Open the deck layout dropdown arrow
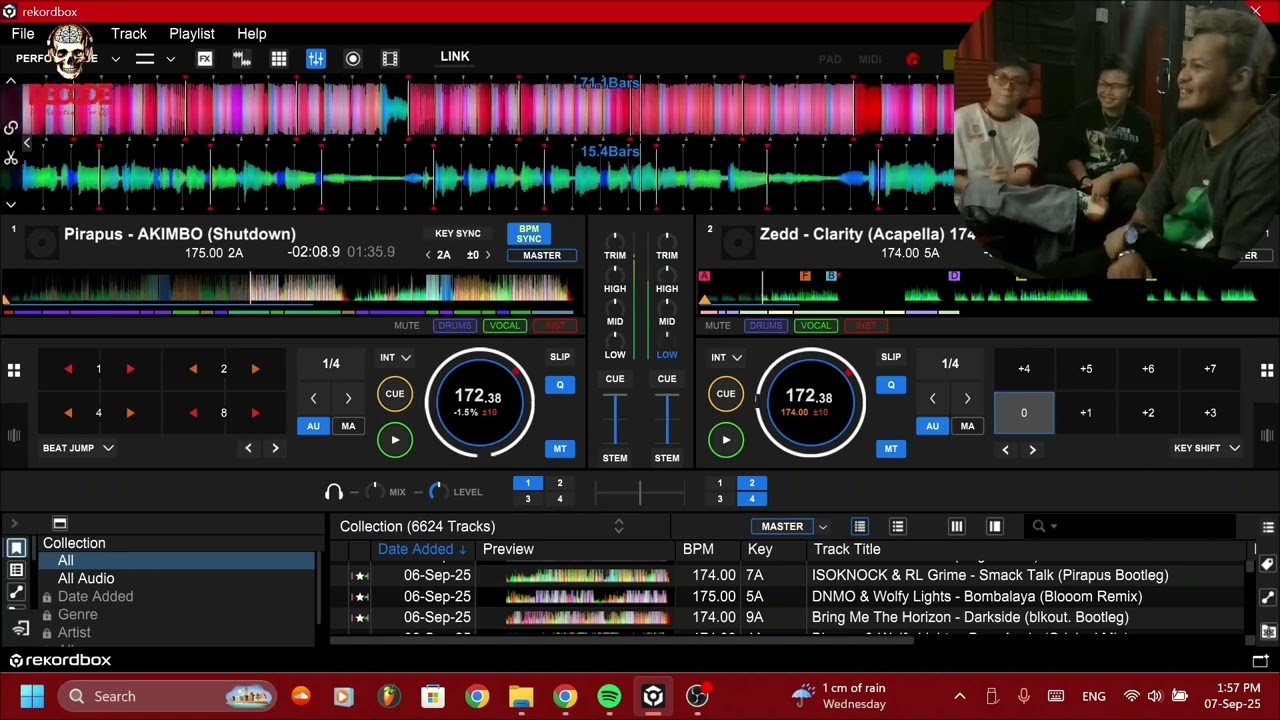The image size is (1280, 720). coord(171,59)
